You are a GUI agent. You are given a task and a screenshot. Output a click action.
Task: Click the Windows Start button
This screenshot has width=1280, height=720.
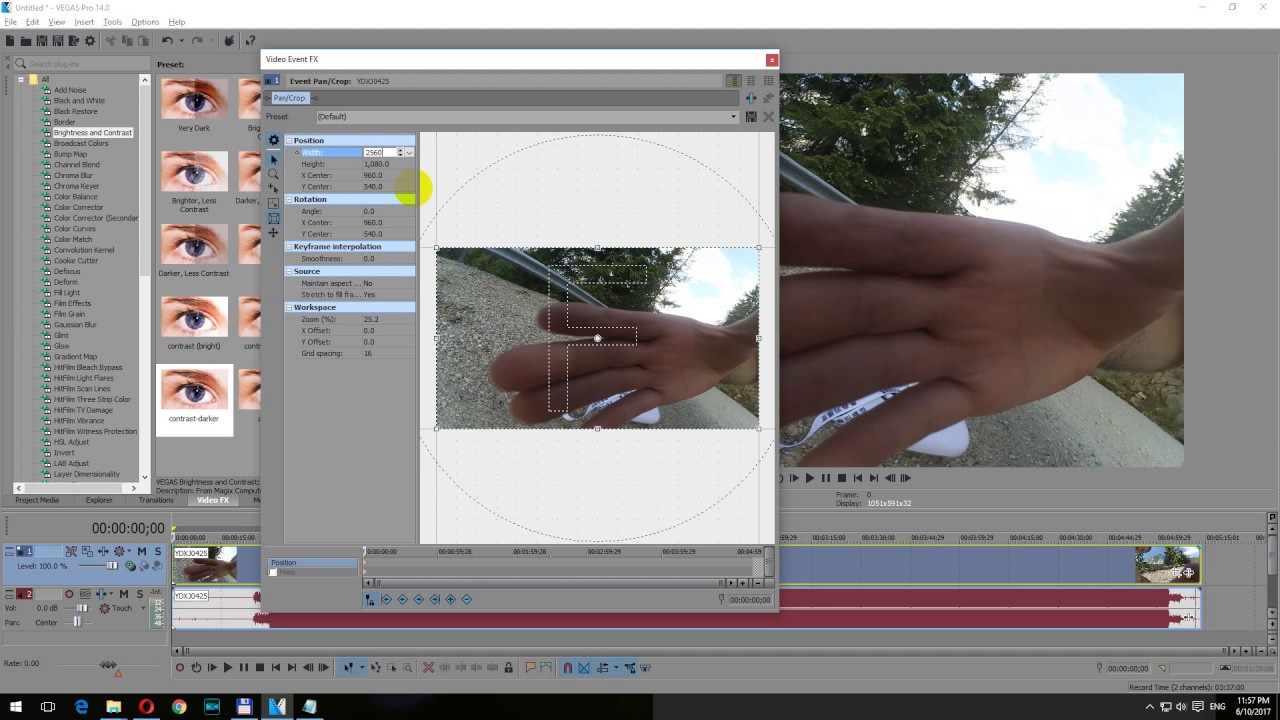coord(15,706)
